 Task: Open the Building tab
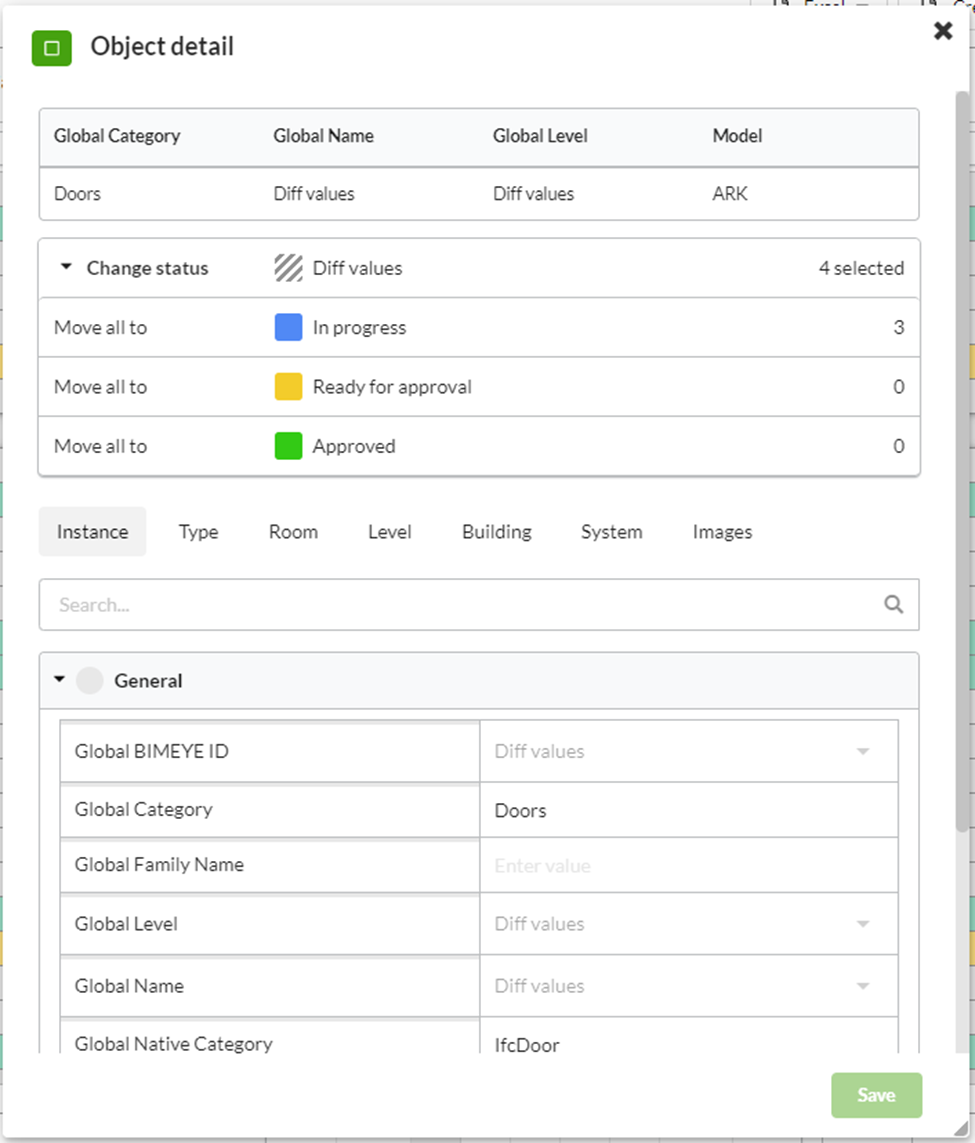click(497, 531)
